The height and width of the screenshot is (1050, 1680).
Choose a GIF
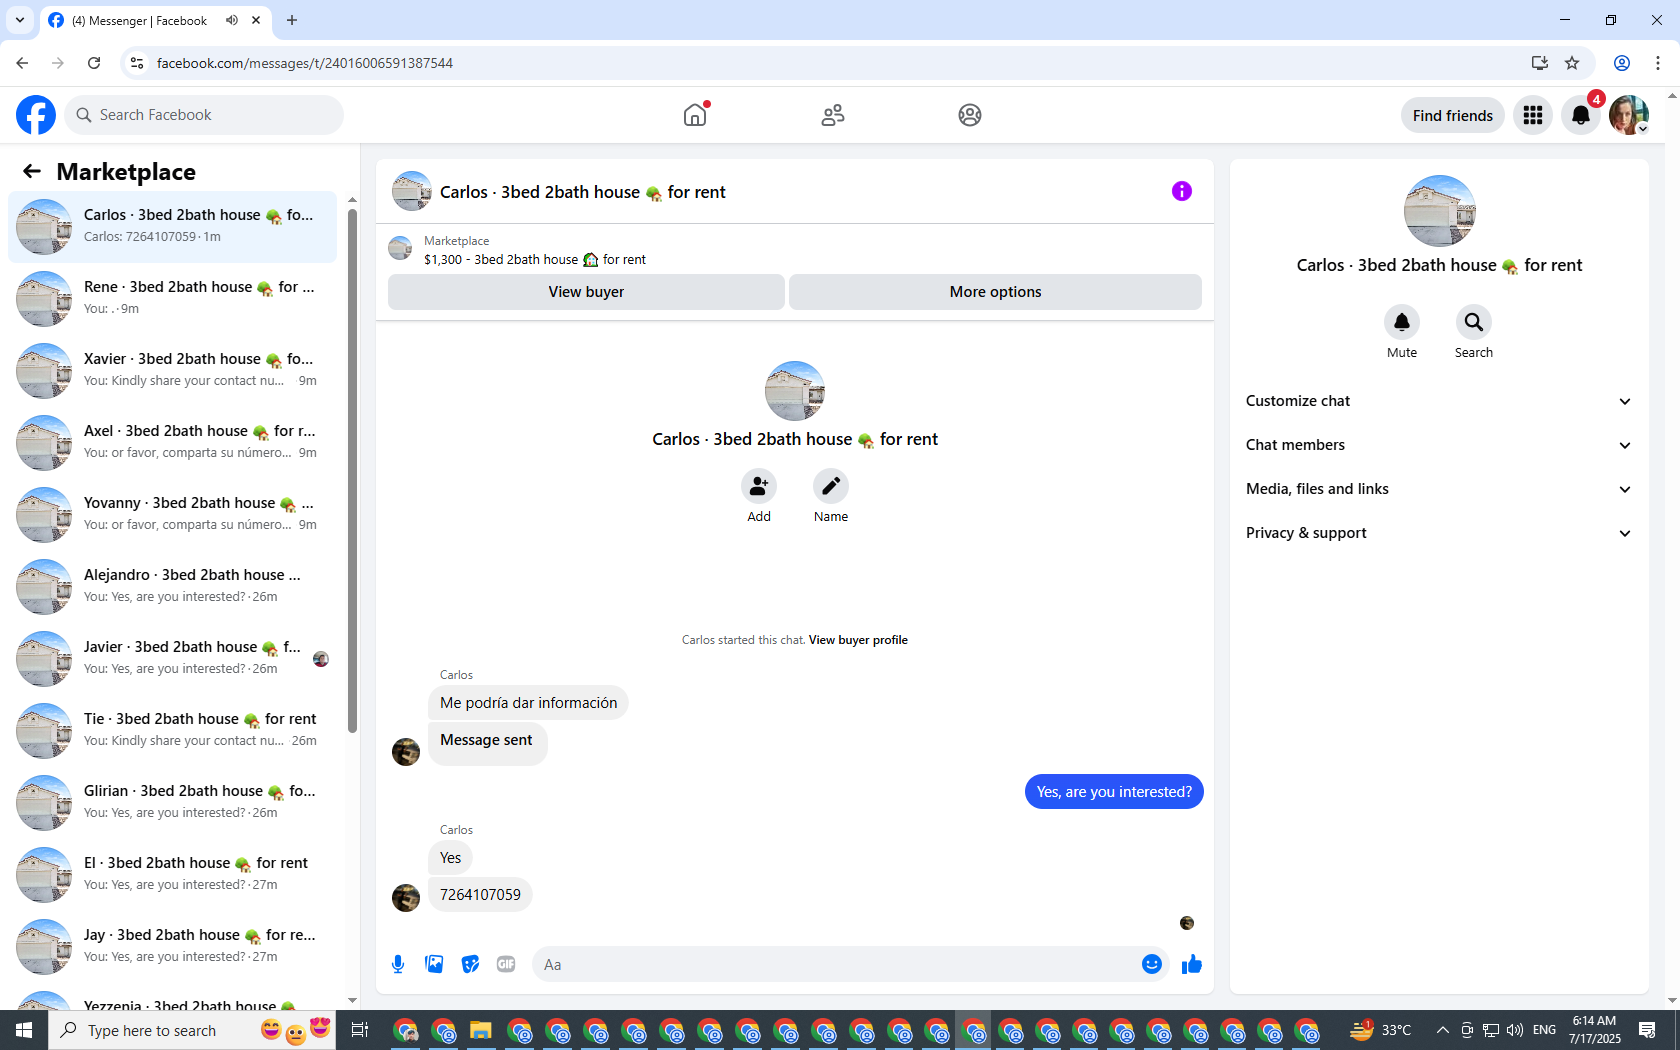coord(506,964)
